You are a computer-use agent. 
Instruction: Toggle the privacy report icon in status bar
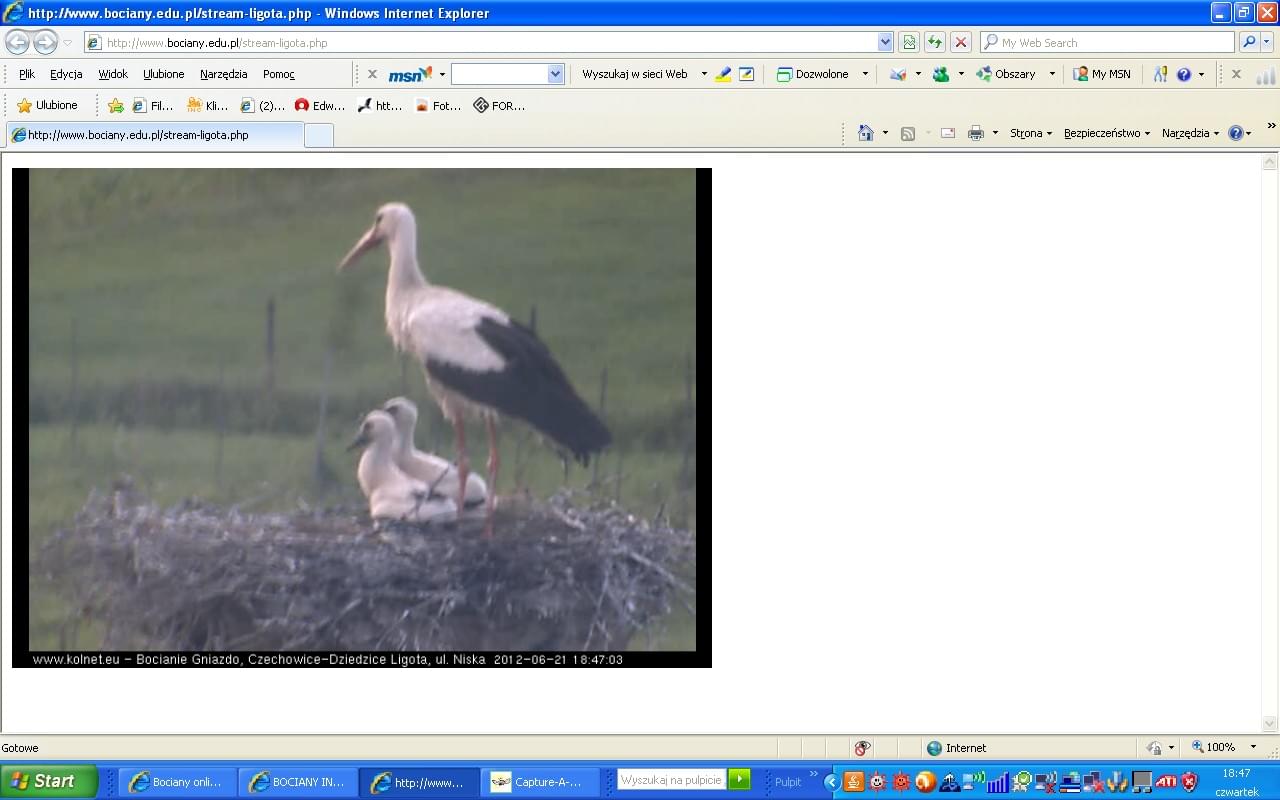click(x=862, y=748)
